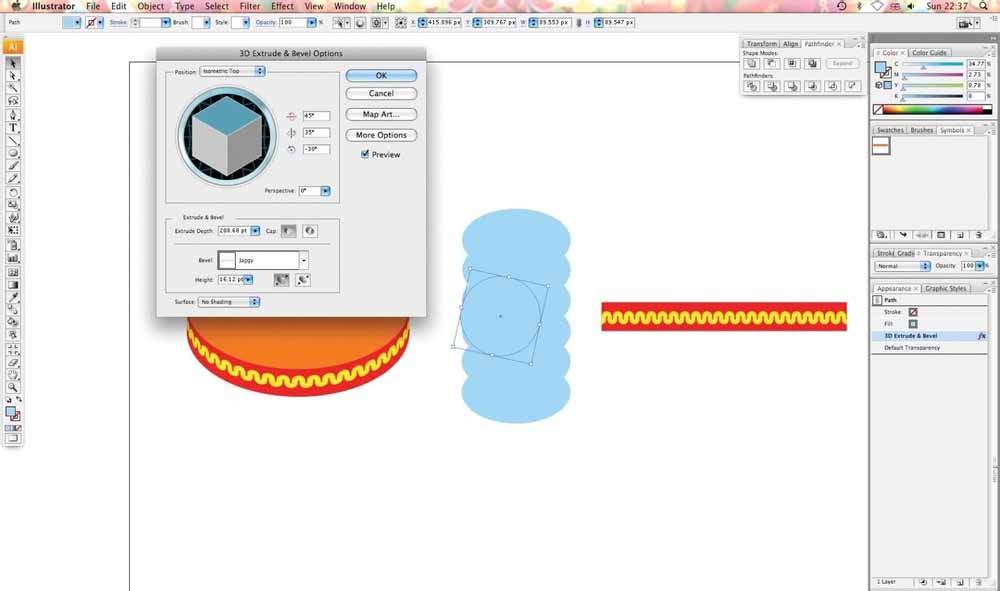Click the Map Art... button
The width and height of the screenshot is (1000, 591).
click(x=381, y=114)
